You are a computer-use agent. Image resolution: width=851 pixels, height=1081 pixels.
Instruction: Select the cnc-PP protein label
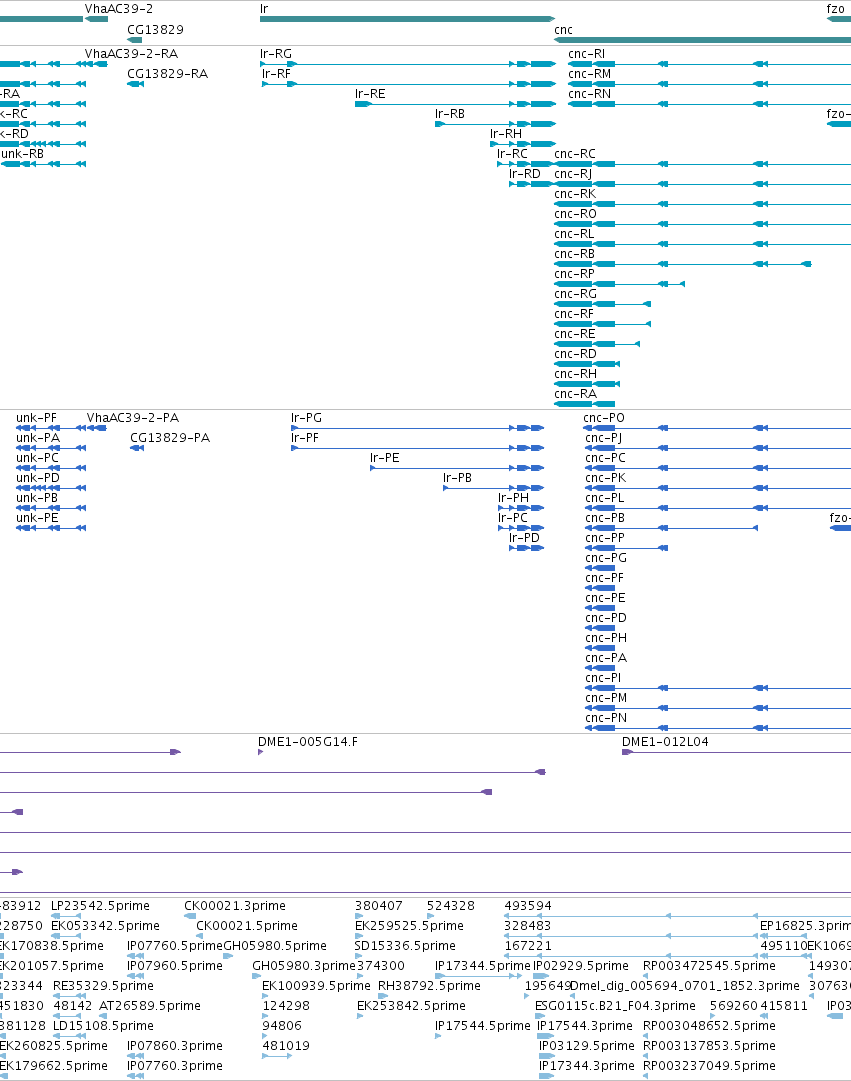click(605, 538)
